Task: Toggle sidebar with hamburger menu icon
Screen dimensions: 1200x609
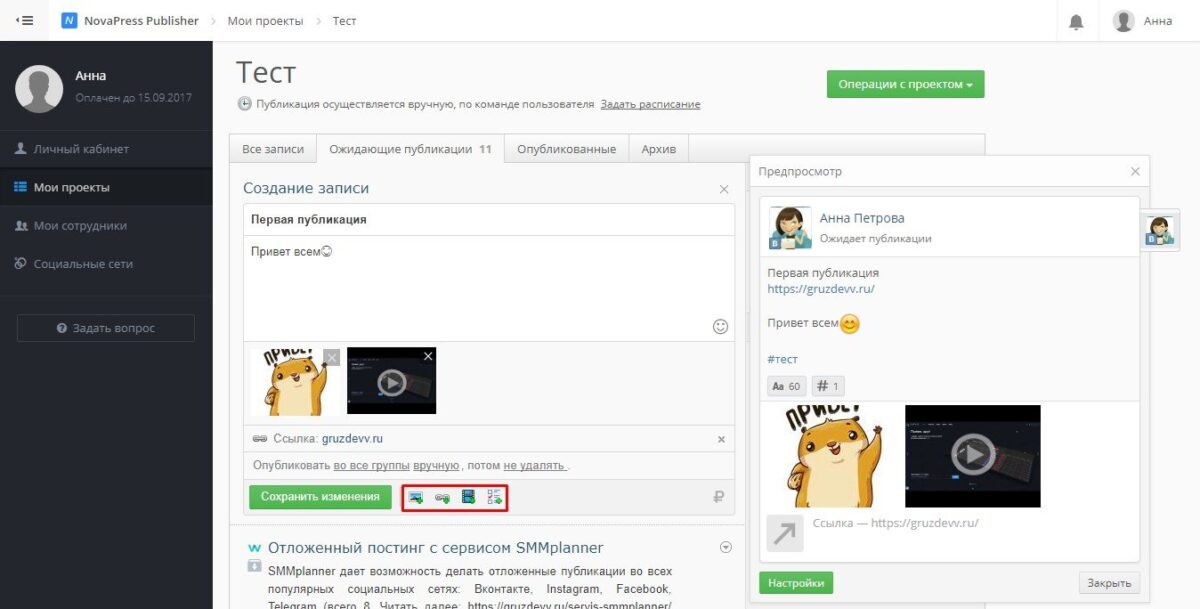Action: coord(25,20)
